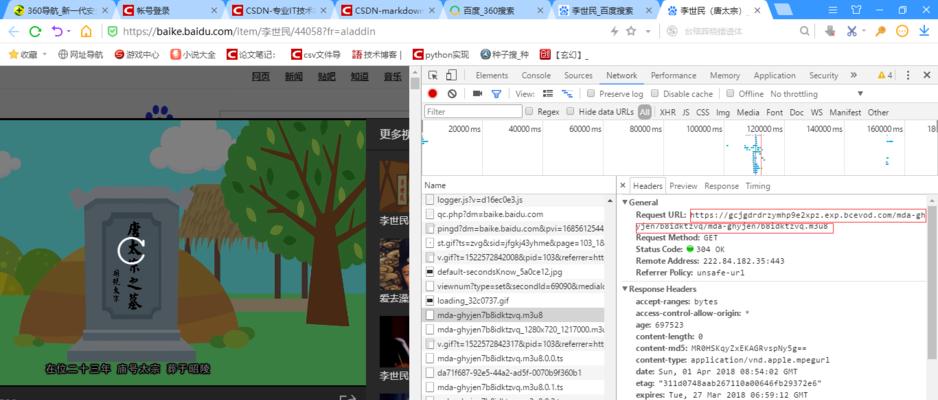Open the 游戏中心 bookmark

coord(137,54)
